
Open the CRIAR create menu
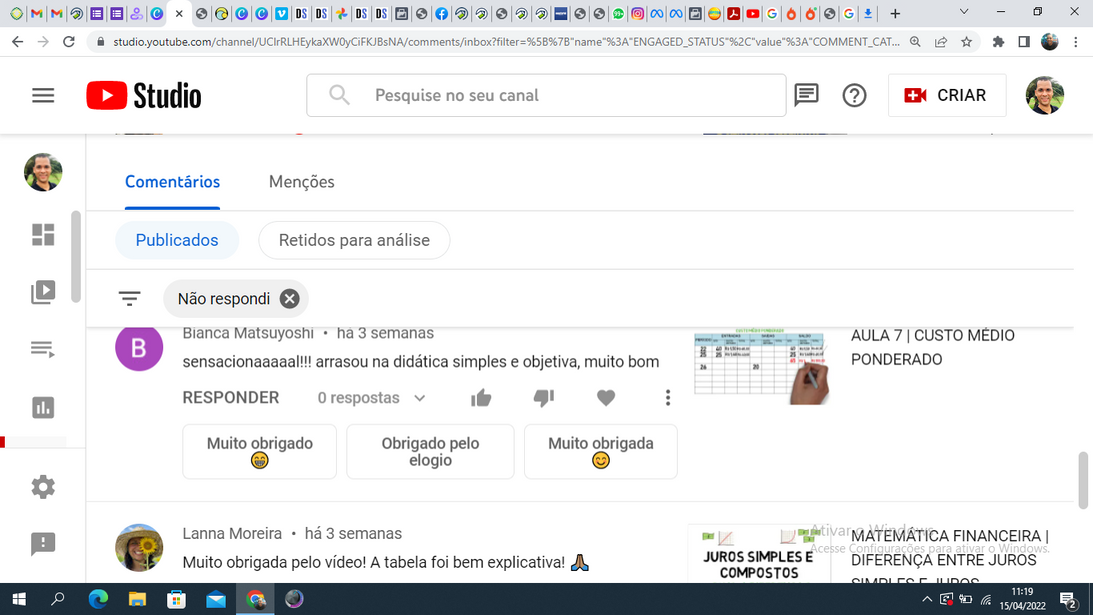[946, 95]
